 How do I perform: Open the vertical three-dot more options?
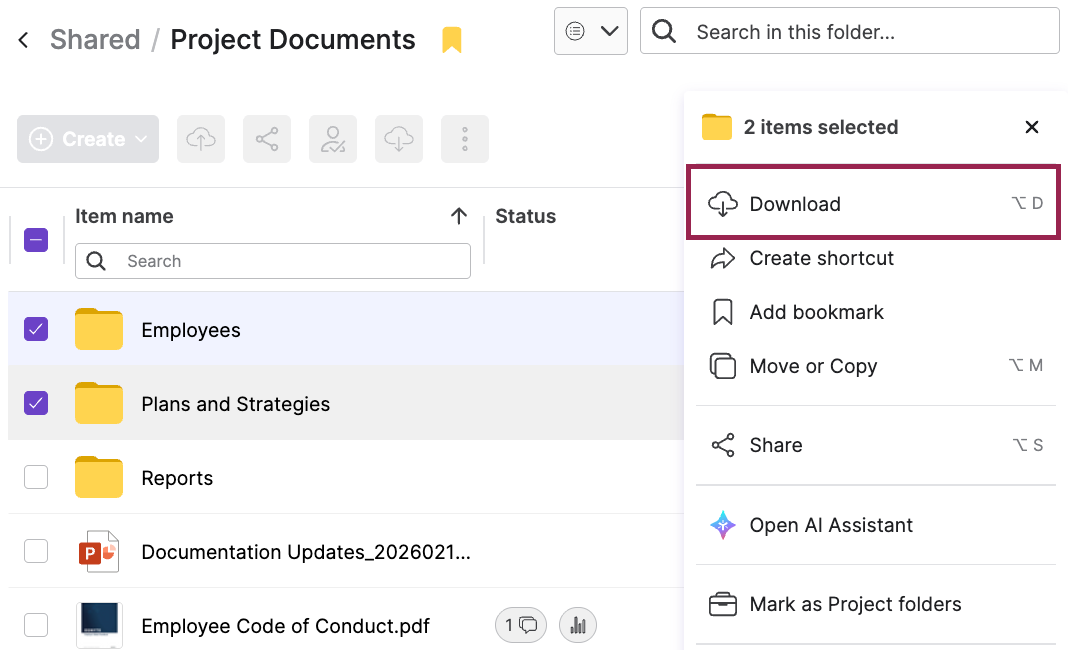[465, 139]
